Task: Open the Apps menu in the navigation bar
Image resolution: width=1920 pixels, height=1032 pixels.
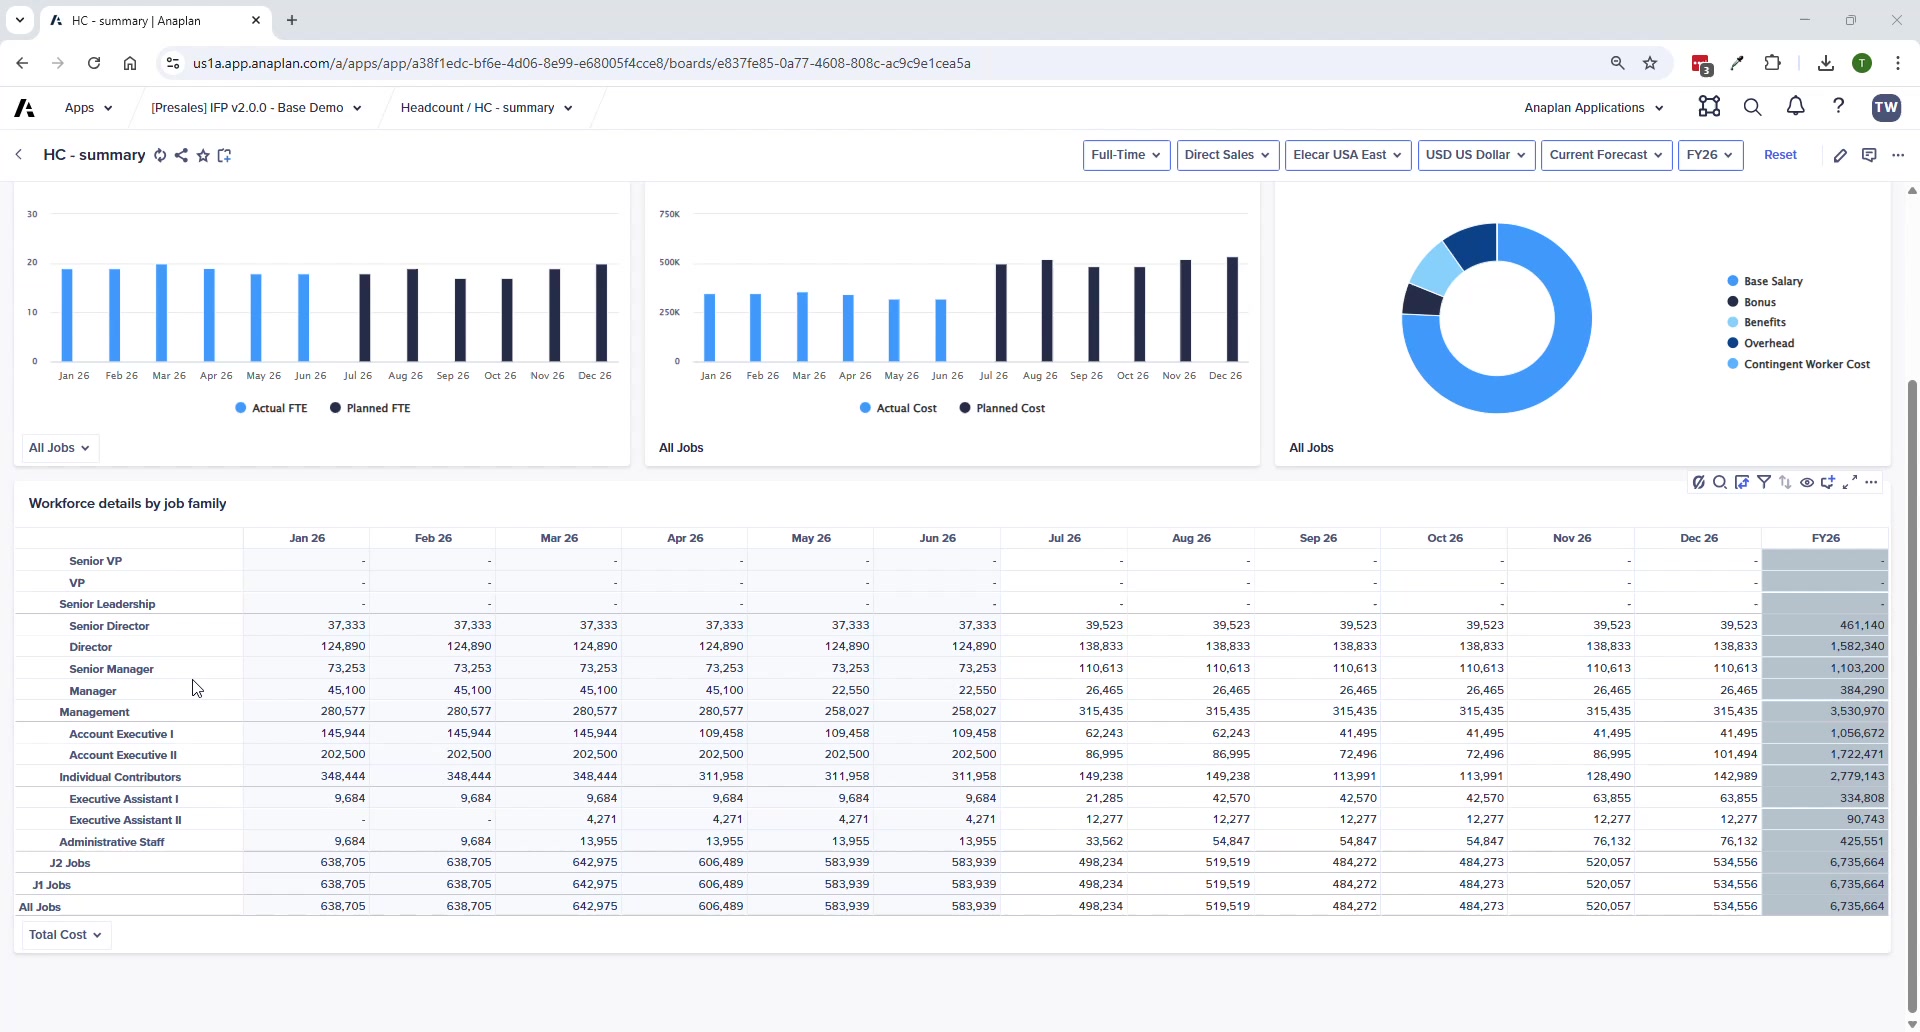Action: pos(87,107)
